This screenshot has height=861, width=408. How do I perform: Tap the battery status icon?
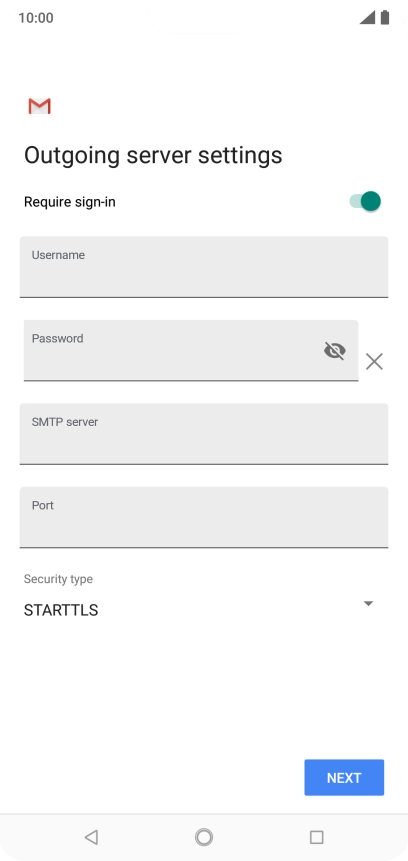[x=385, y=18]
